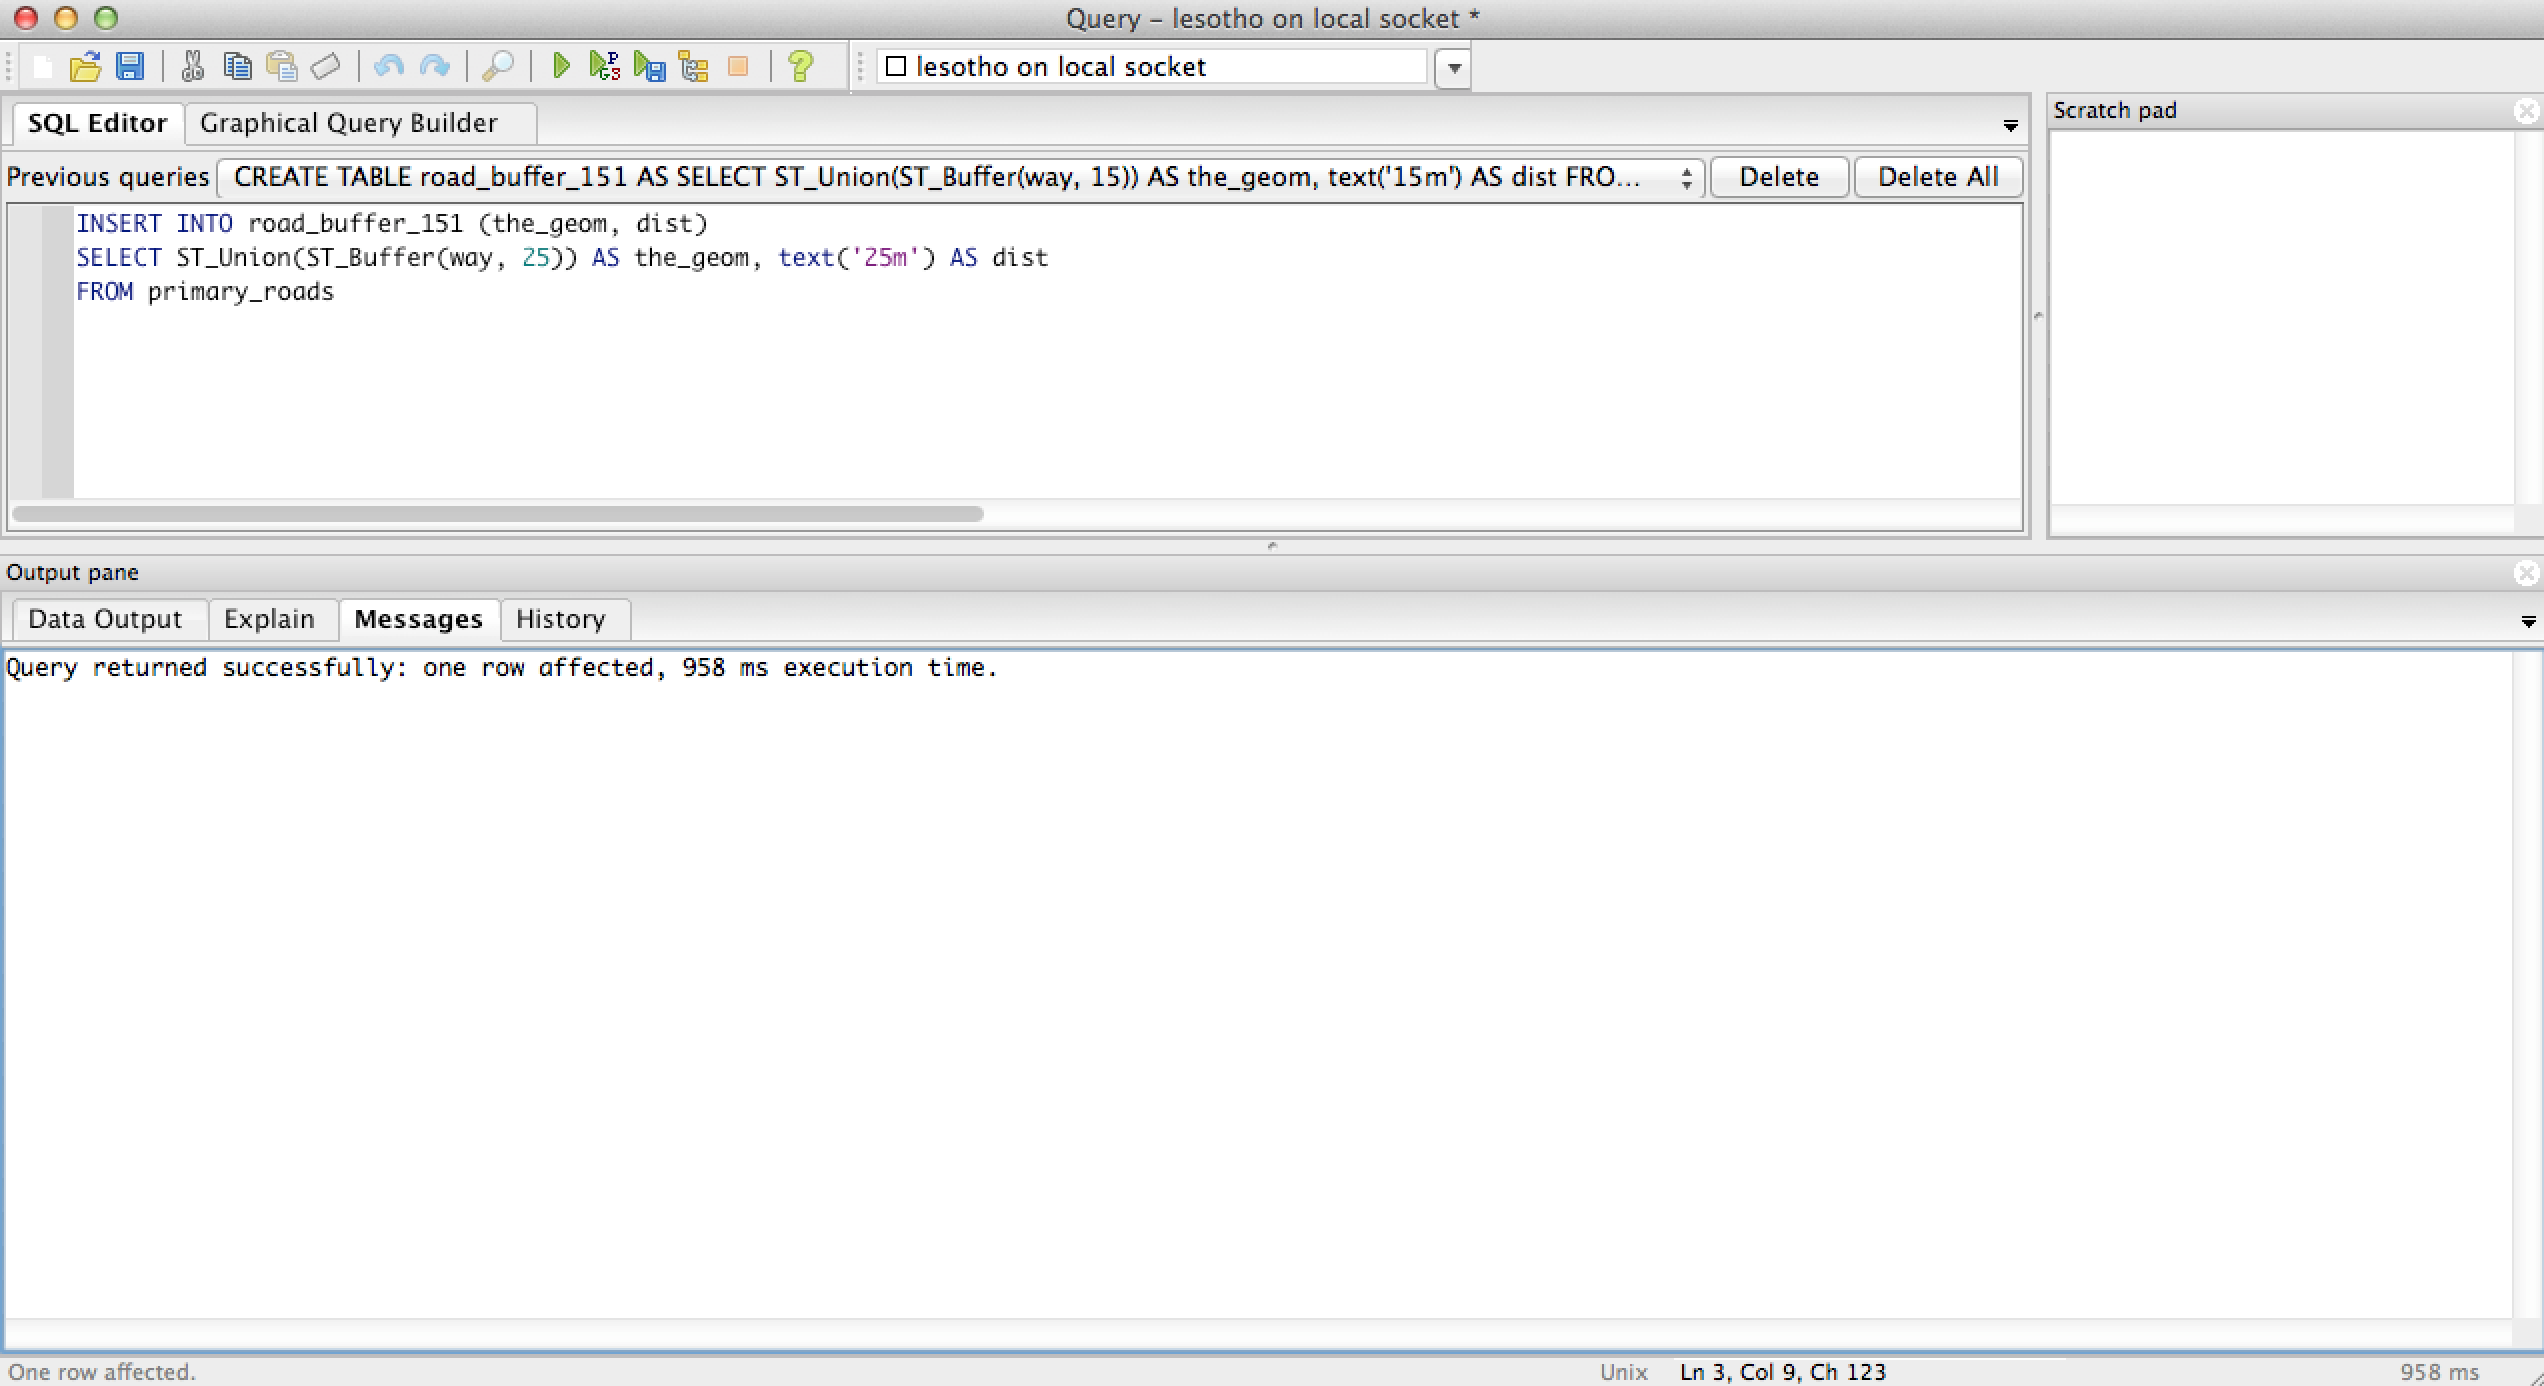Image resolution: width=2544 pixels, height=1386 pixels.
Task: Click the lesotho on local socket connection field
Action: pyautogui.click(x=1152, y=67)
